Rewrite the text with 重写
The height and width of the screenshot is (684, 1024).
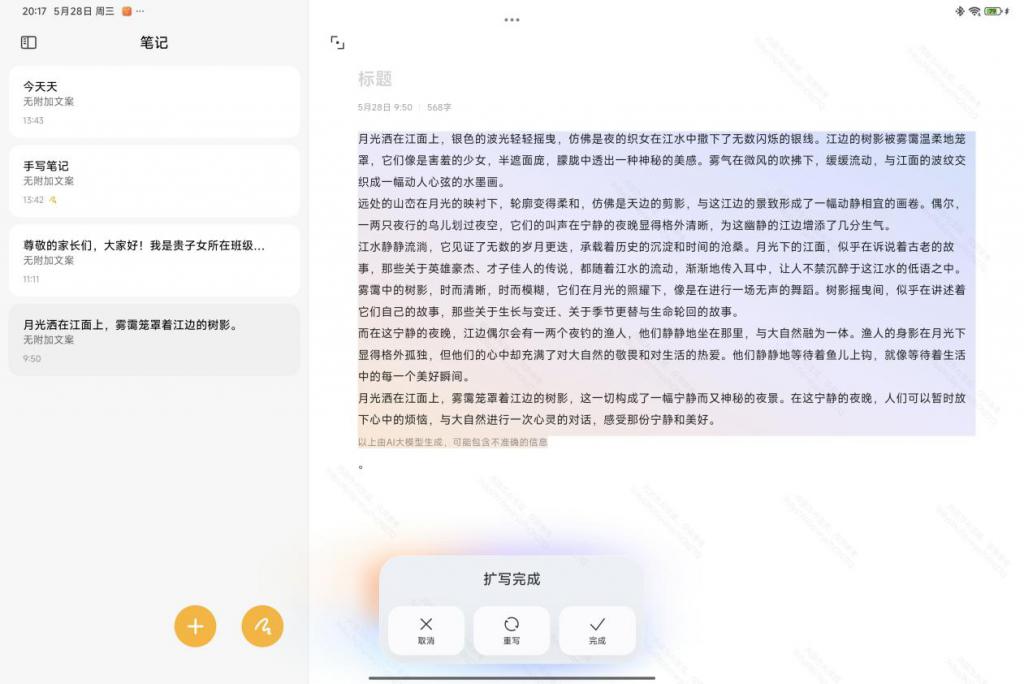[x=511, y=630]
